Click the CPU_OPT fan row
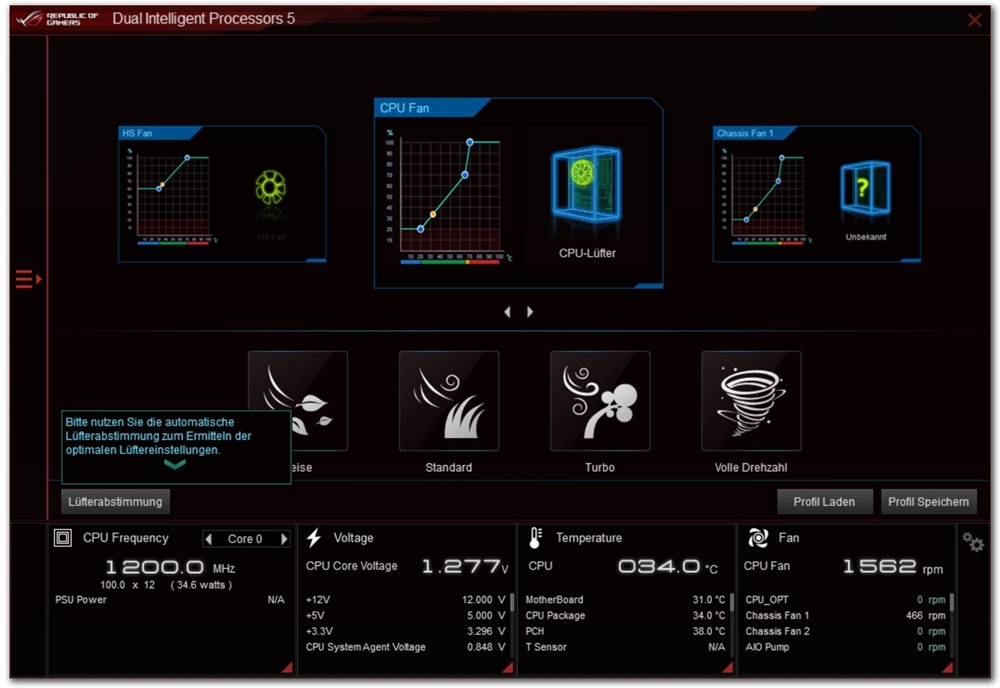 pyautogui.click(x=846, y=599)
